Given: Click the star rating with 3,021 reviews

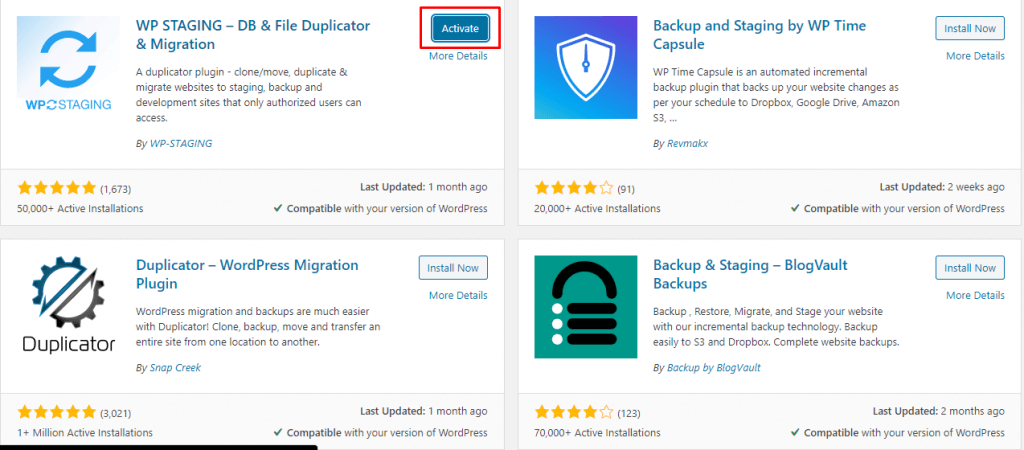Looking at the screenshot, I should [57, 413].
